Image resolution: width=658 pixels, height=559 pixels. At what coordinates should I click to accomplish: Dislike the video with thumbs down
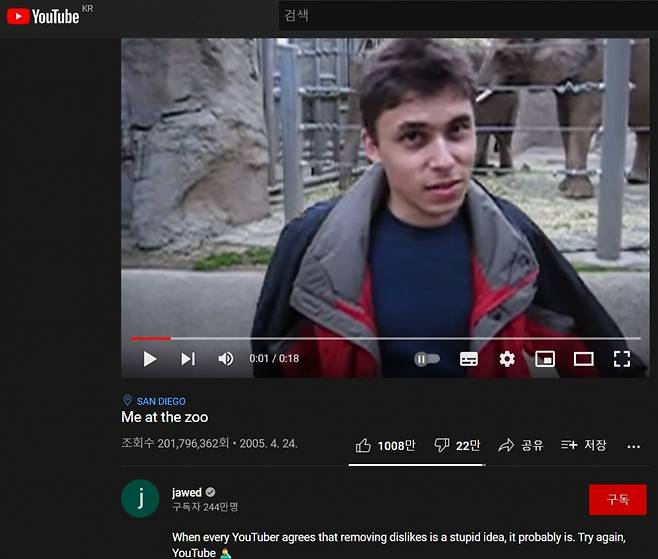point(457,445)
